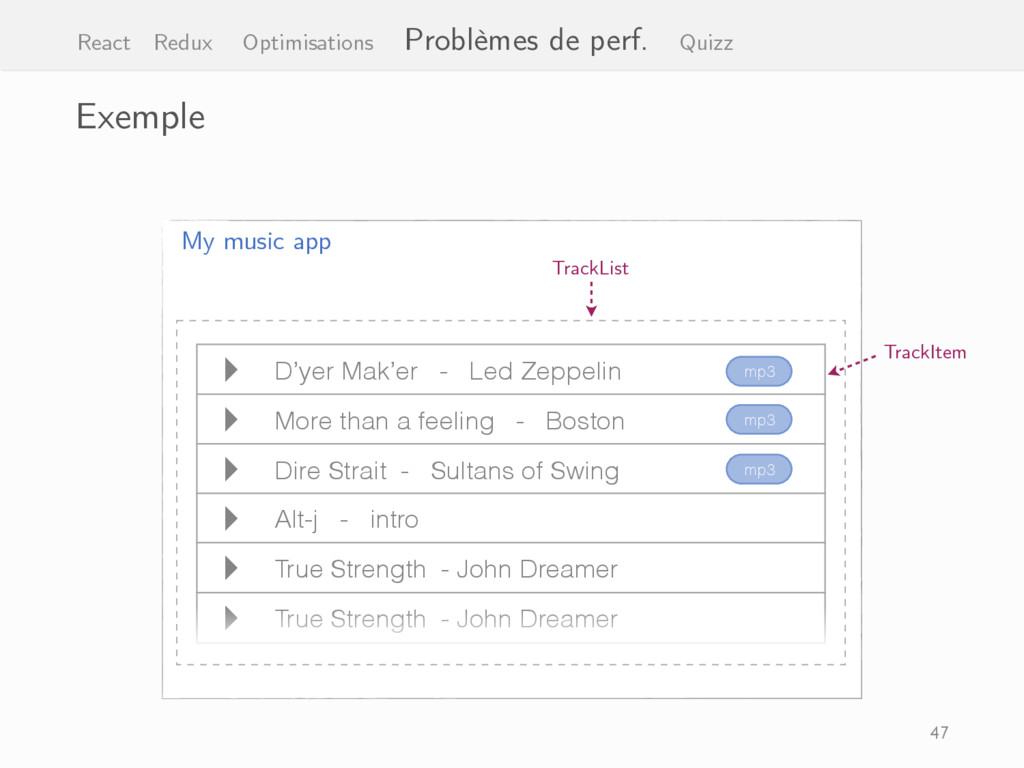This screenshot has width=1024, height=768.
Task: Play the D'yer Mak'er track
Action: tap(231, 370)
